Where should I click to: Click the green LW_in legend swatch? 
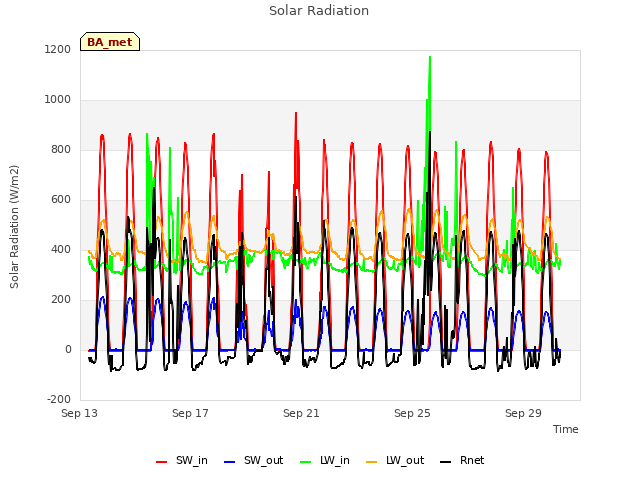click(x=306, y=462)
